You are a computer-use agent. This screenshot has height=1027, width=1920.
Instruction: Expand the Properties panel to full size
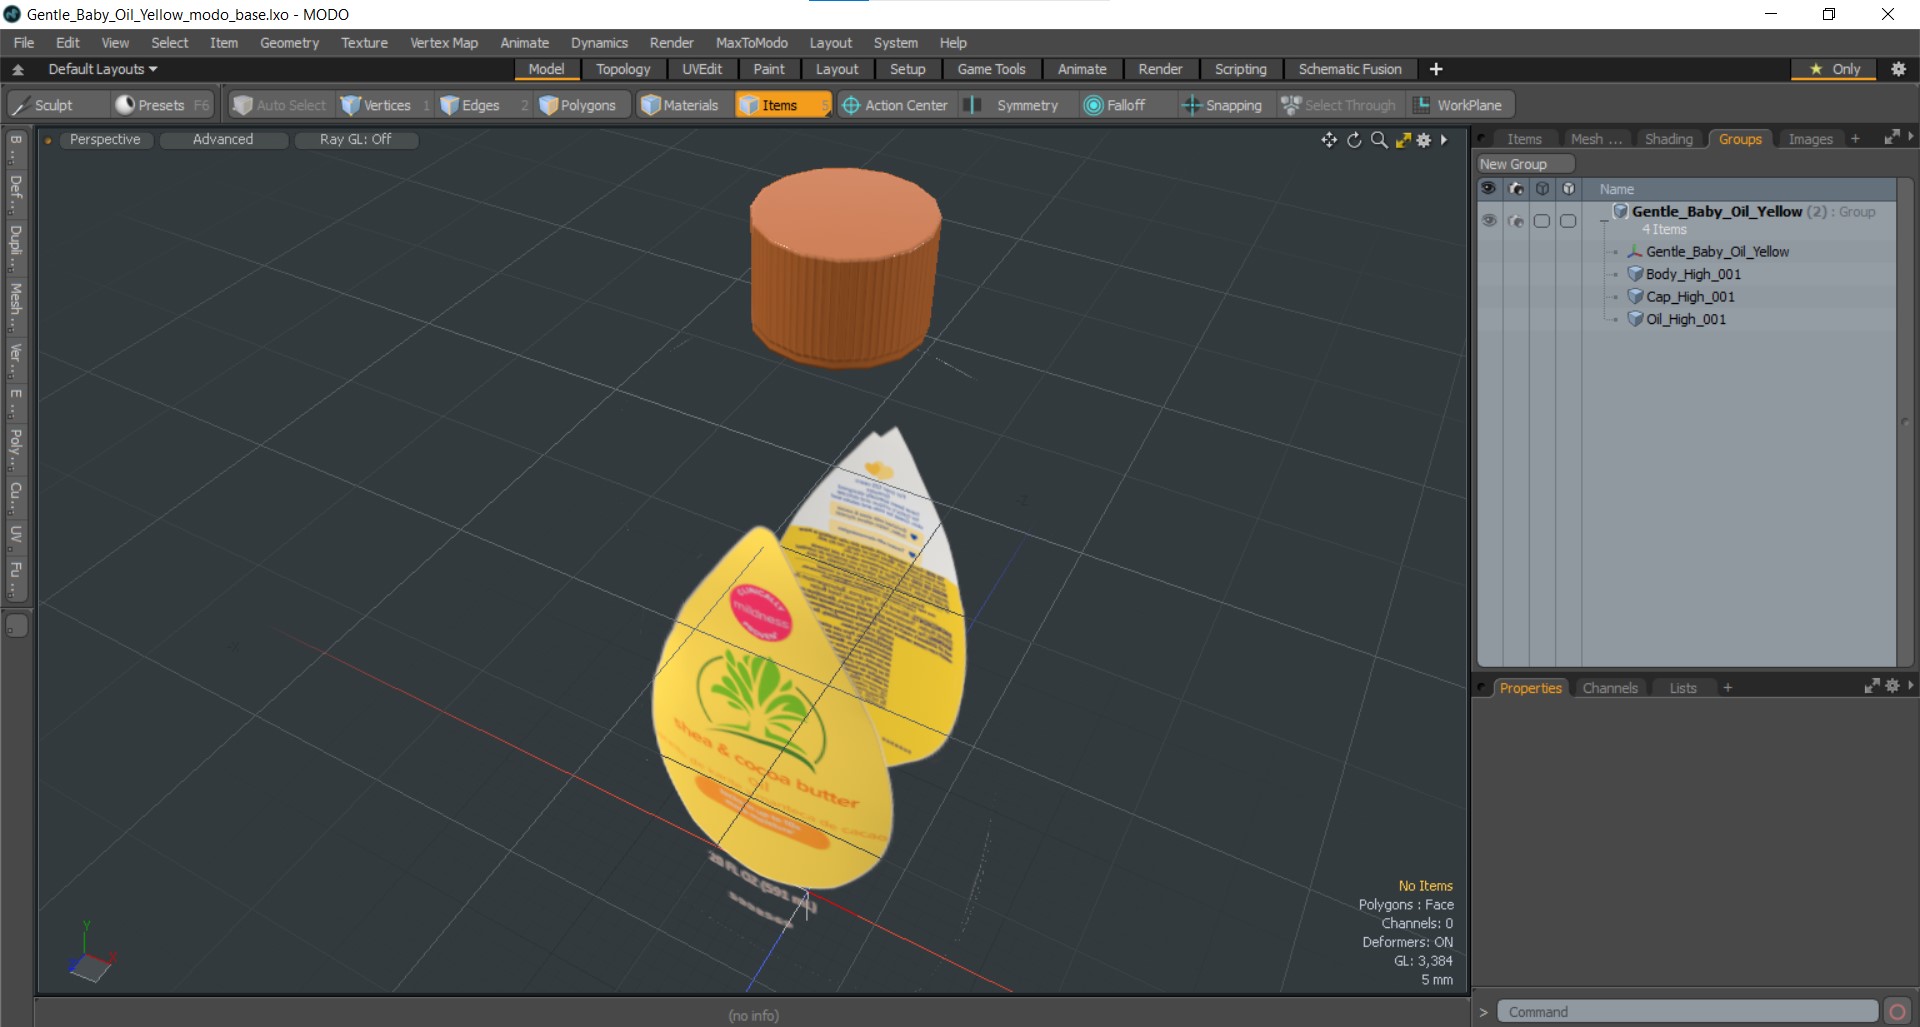(1871, 686)
